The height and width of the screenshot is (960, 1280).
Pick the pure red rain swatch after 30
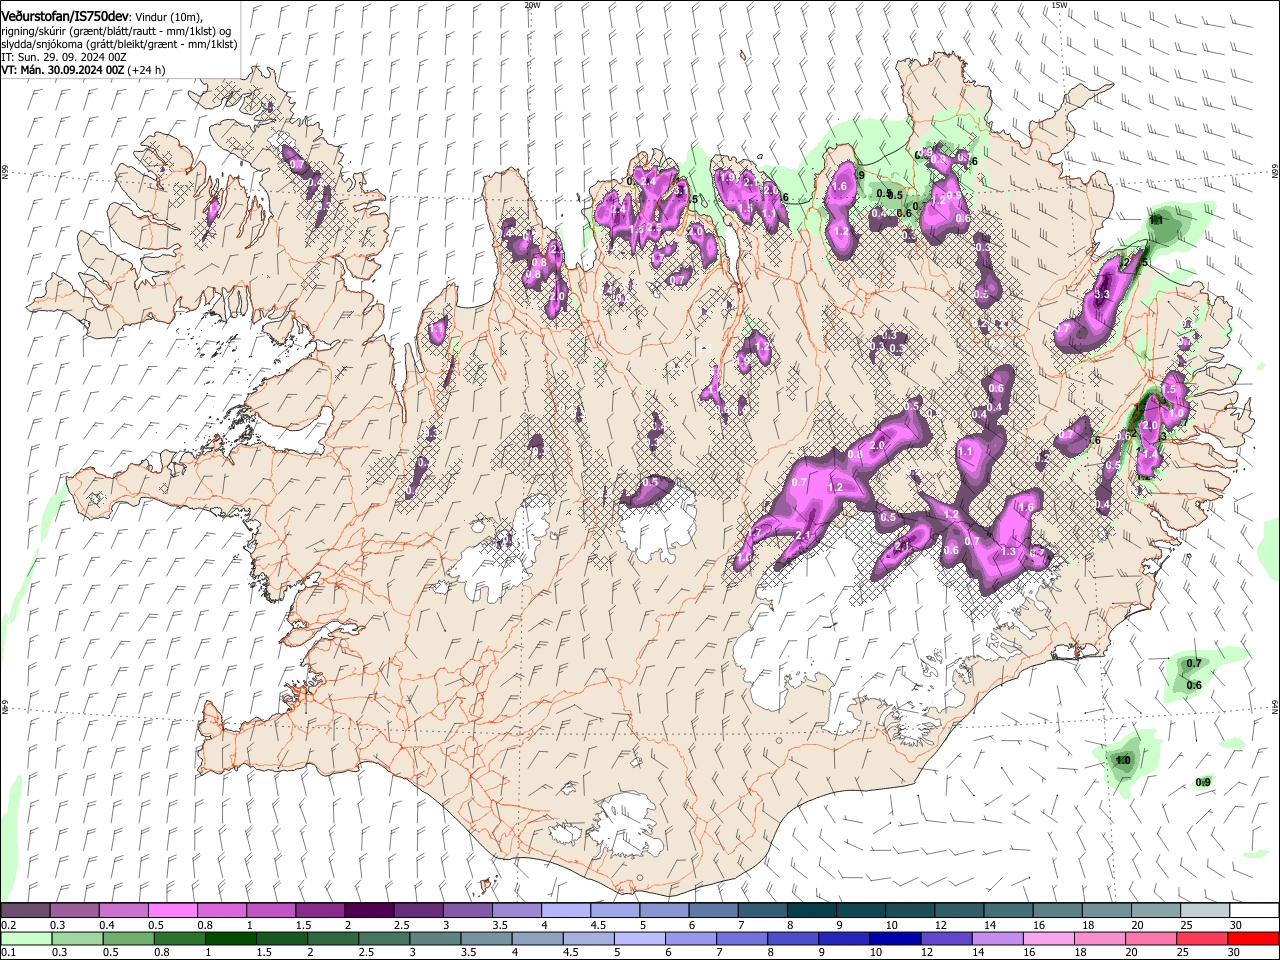pyautogui.click(x=1252, y=938)
